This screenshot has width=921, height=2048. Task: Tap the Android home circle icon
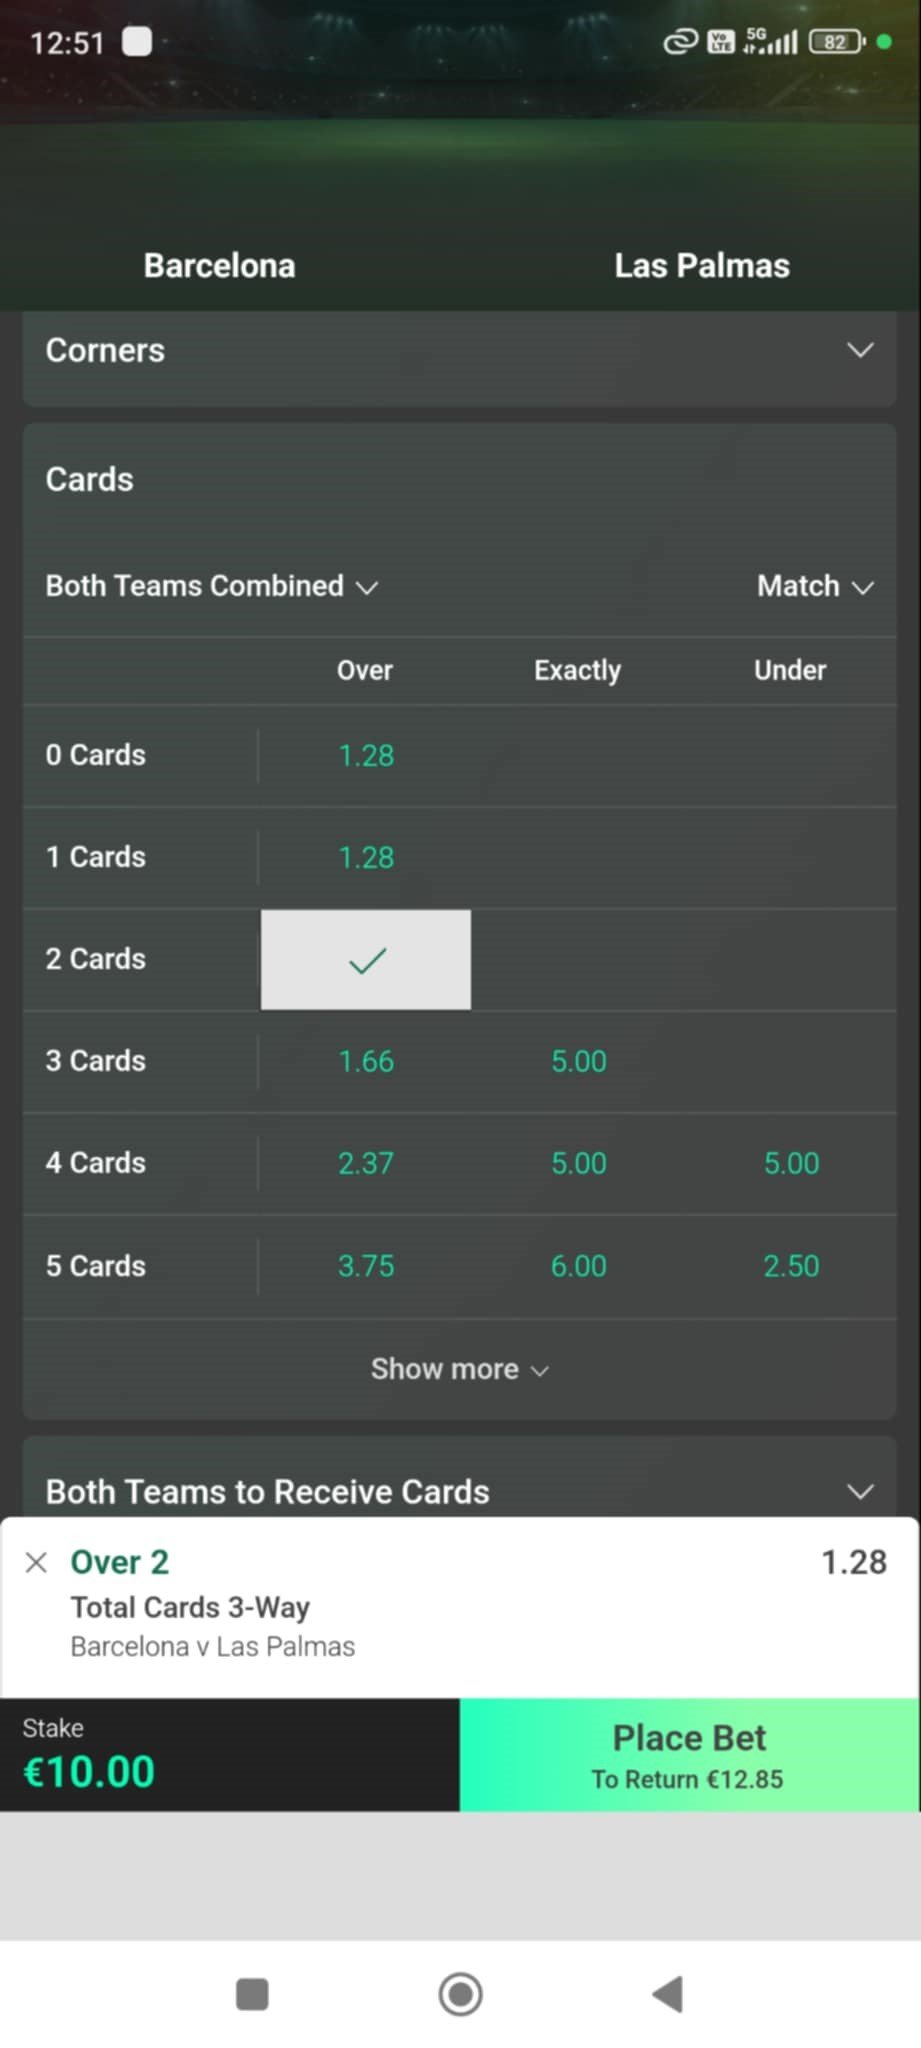(x=460, y=1993)
